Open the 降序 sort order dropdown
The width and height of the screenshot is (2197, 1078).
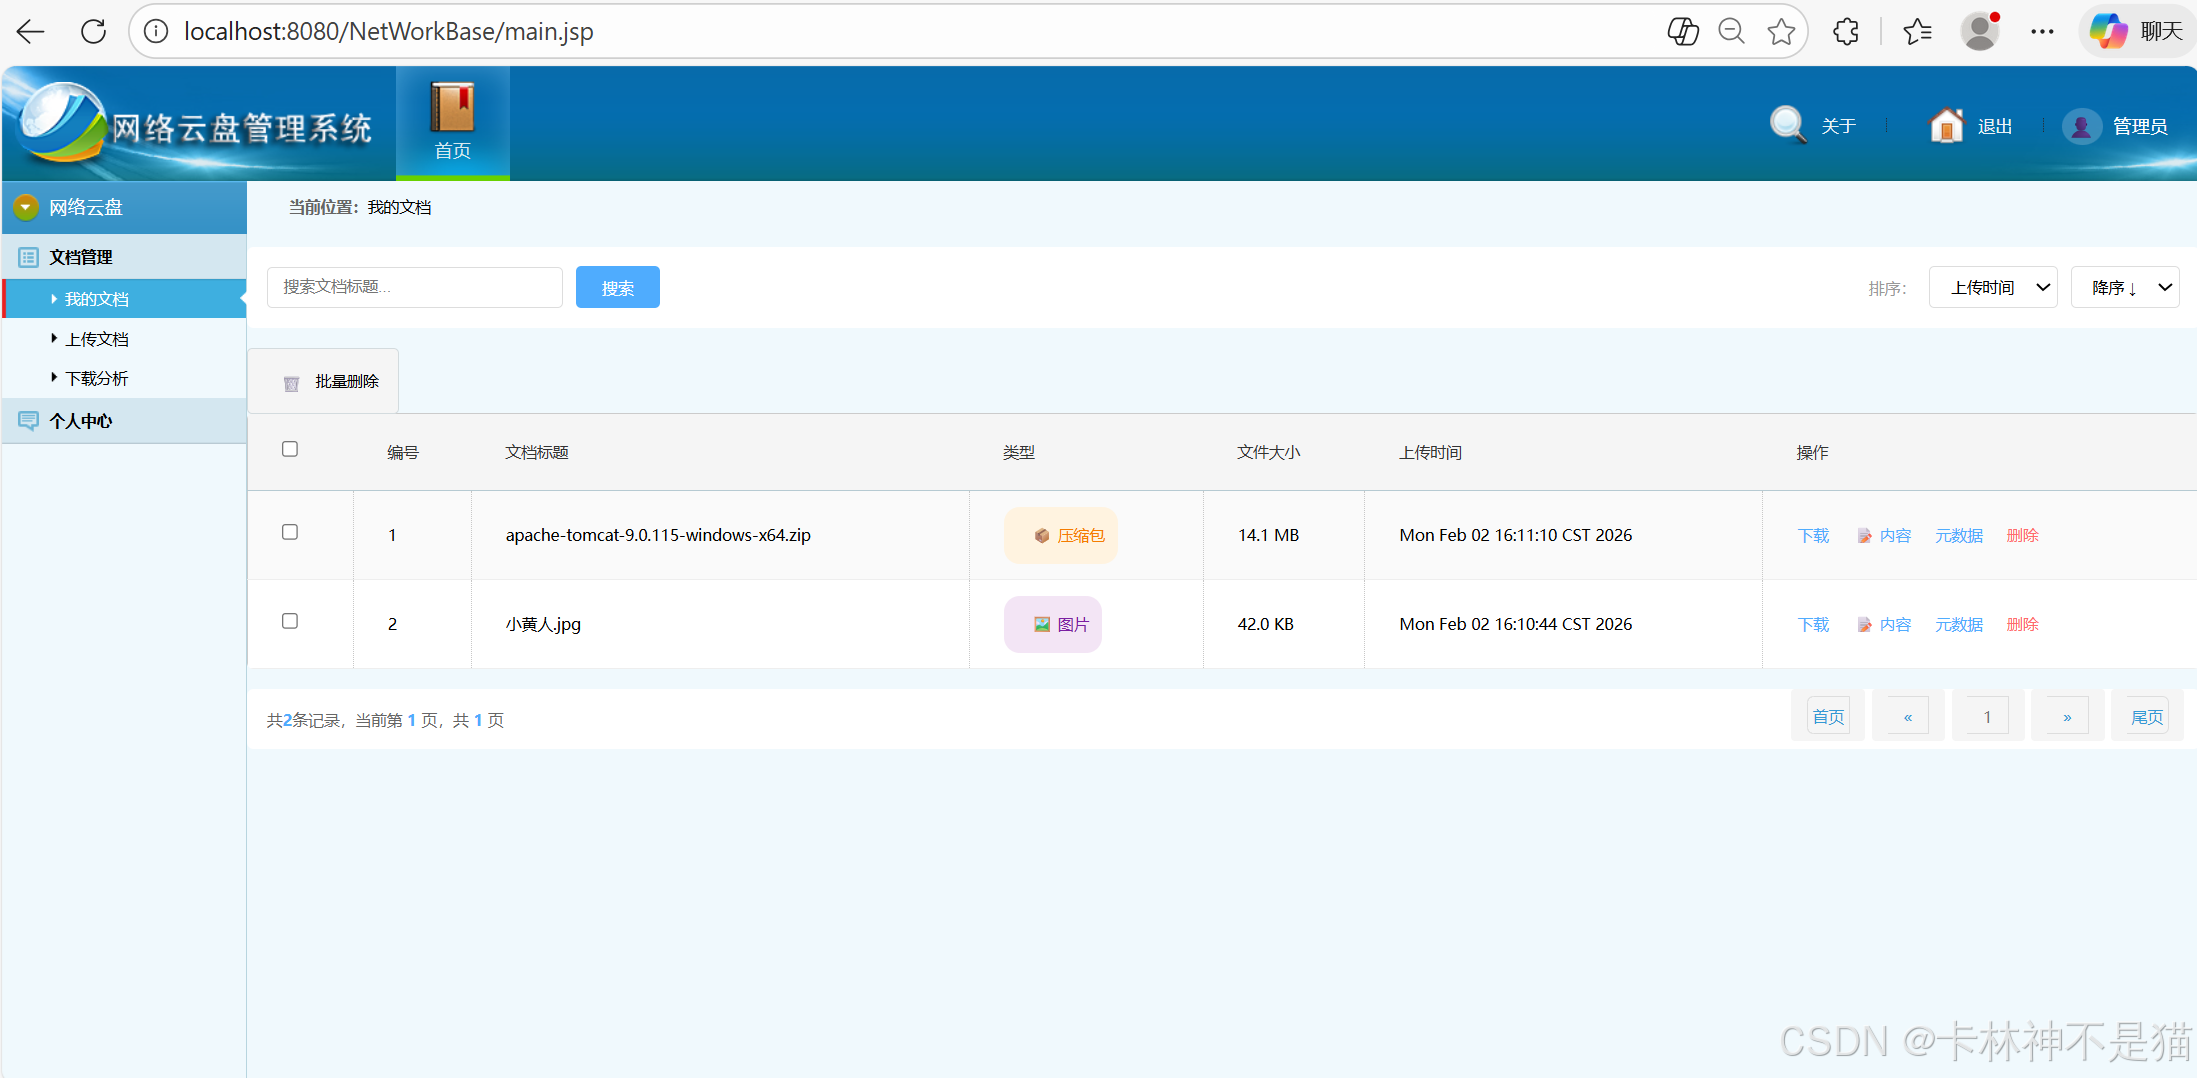pos(2124,288)
